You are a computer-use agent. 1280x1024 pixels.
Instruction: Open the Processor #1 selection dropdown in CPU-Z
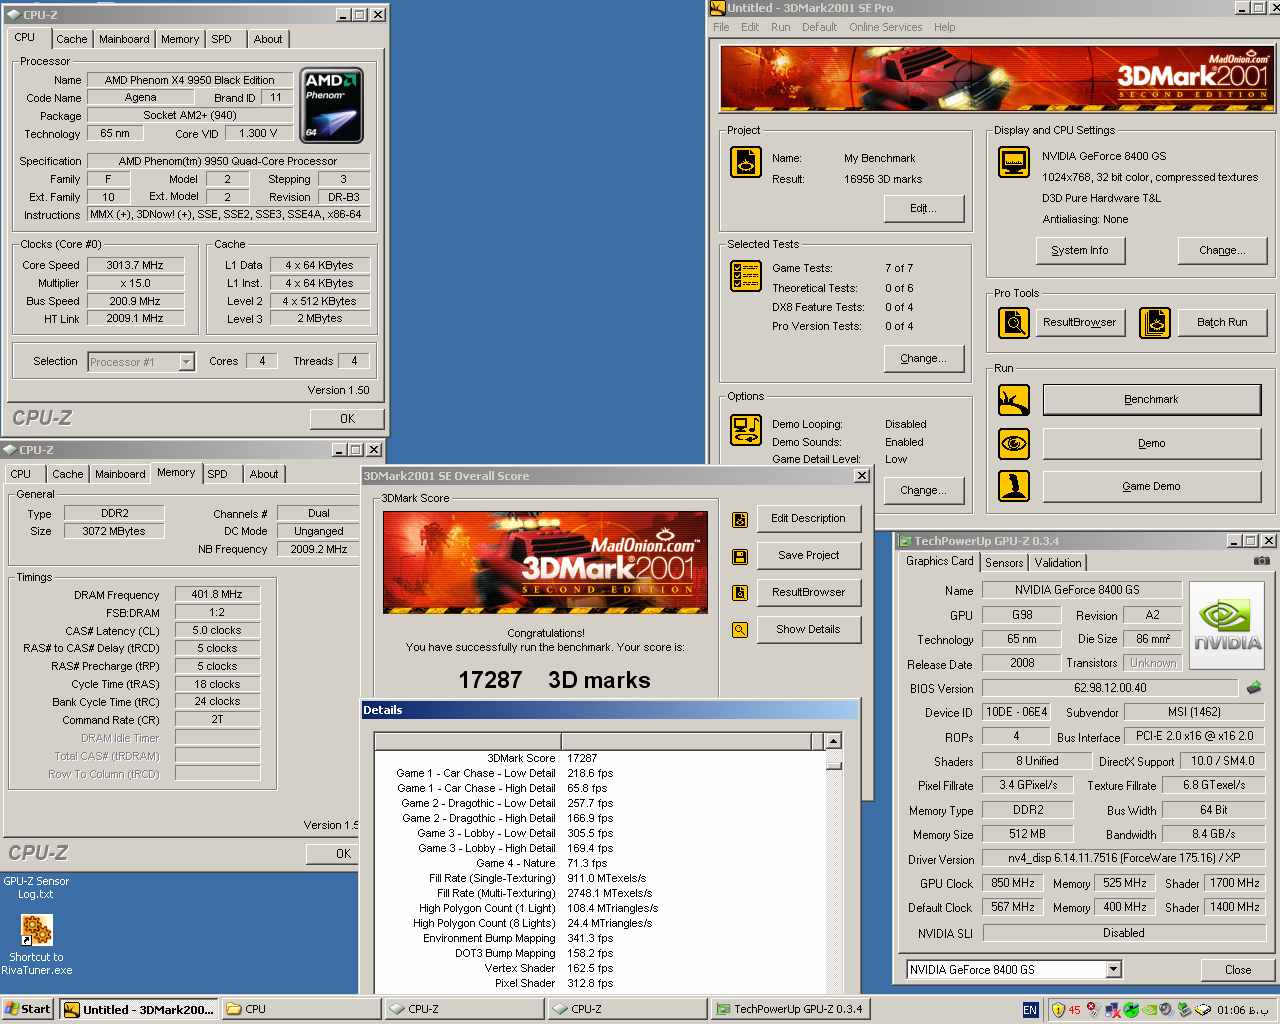pos(186,362)
